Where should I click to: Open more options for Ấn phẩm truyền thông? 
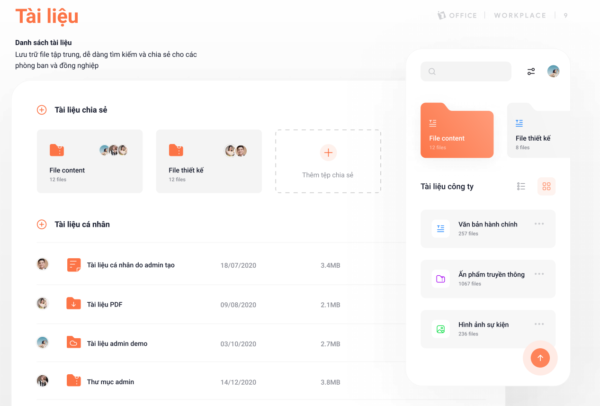tap(539, 274)
